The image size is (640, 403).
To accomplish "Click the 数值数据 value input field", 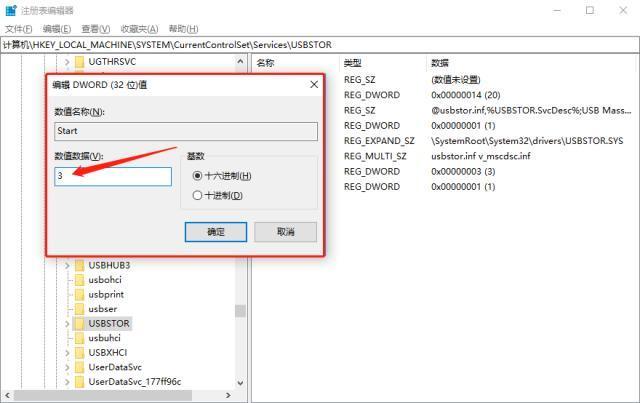I will (x=113, y=176).
